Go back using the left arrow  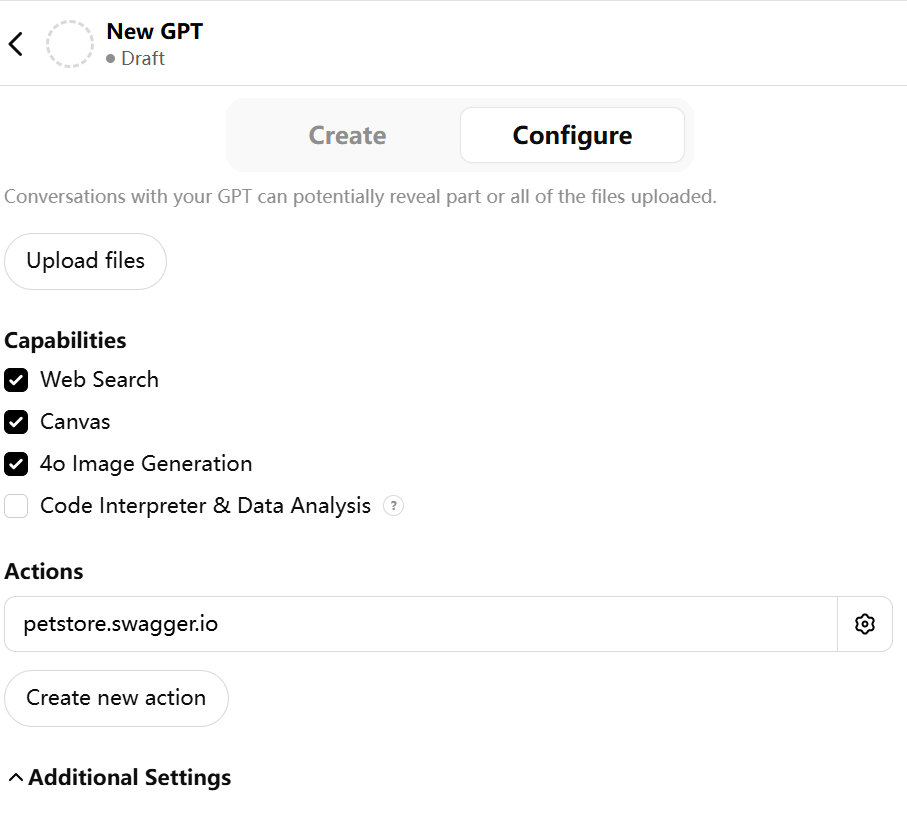pyautogui.click(x=16, y=44)
